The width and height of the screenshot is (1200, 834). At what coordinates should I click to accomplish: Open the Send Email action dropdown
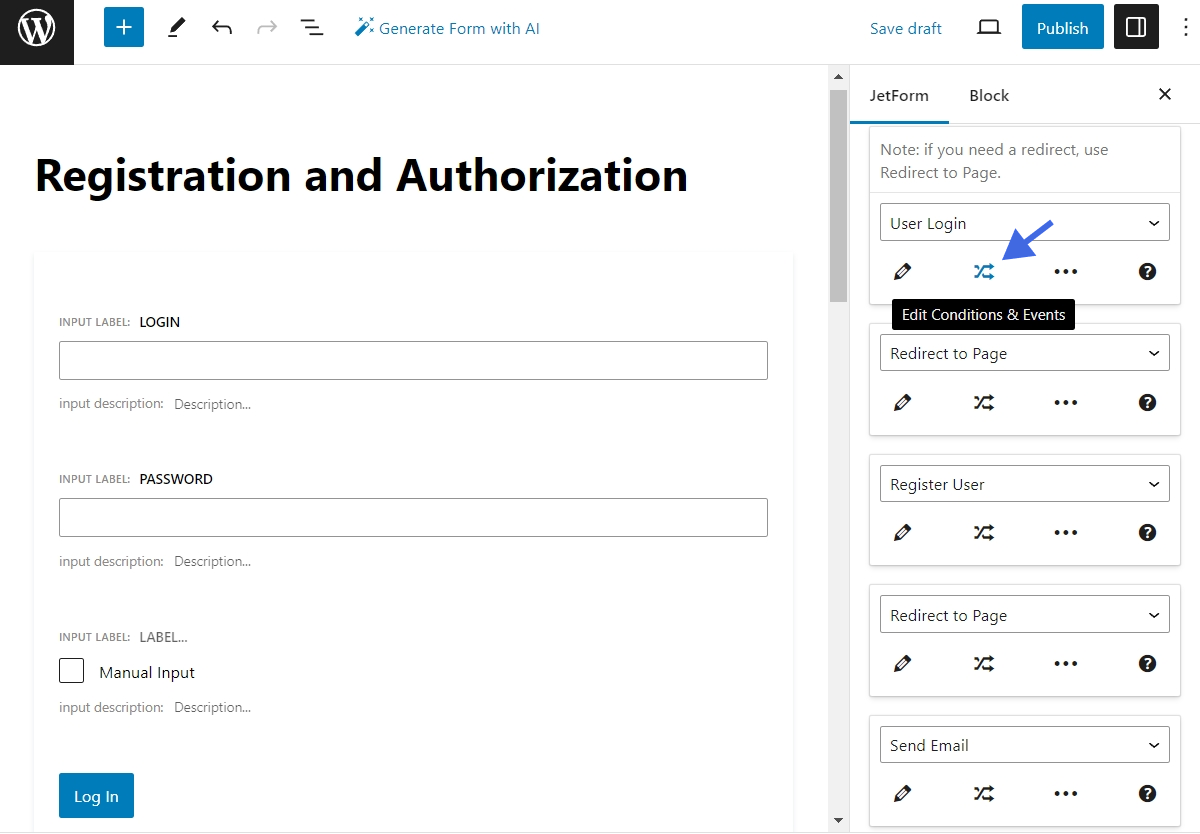pyautogui.click(x=1024, y=744)
